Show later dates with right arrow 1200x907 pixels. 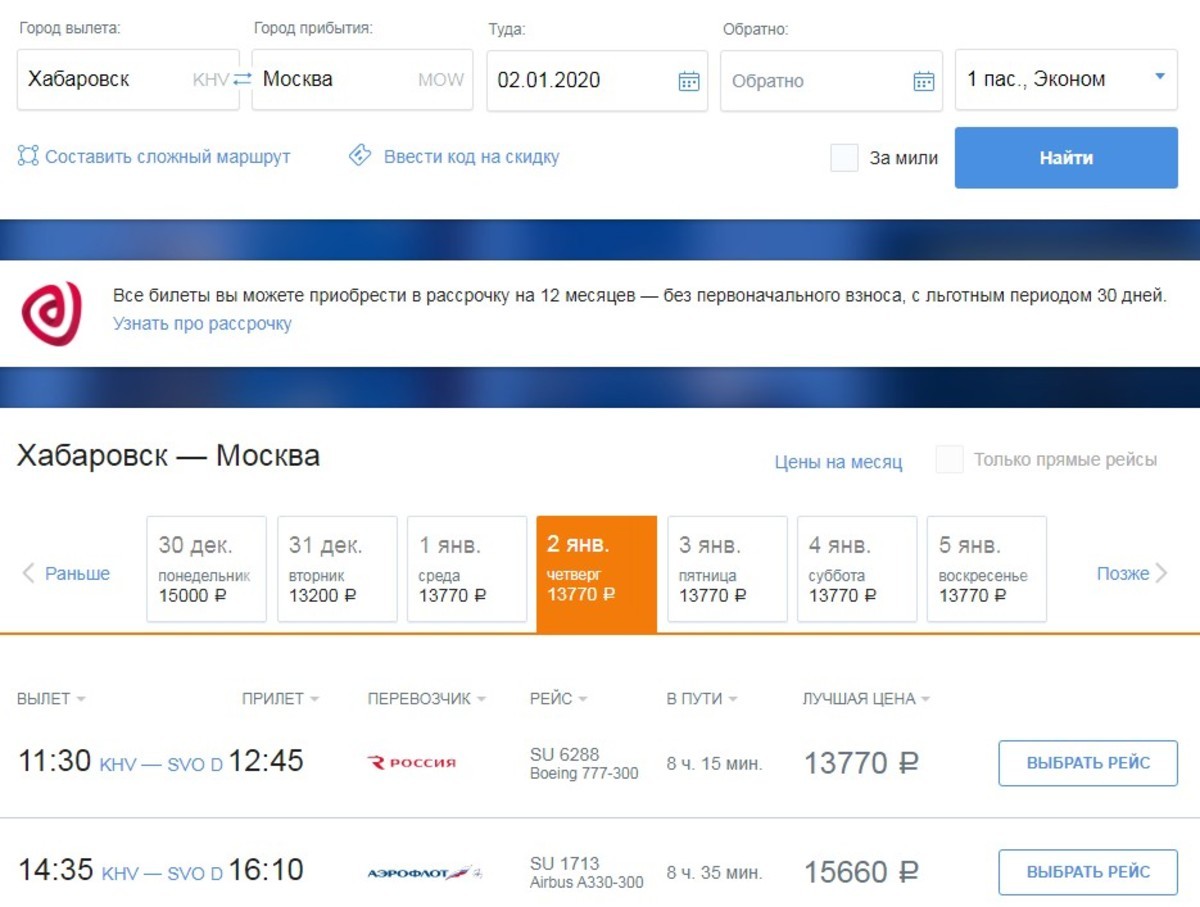1161,573
